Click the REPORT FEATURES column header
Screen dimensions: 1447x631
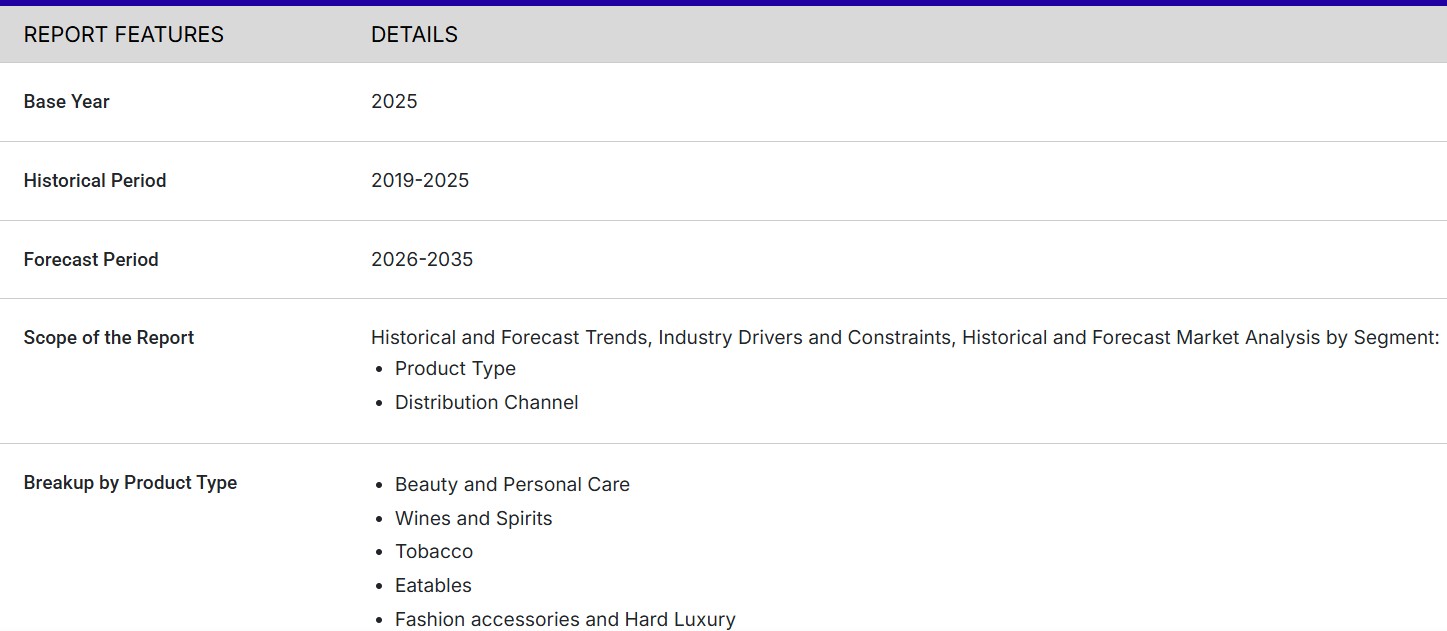tap(123, 35)
